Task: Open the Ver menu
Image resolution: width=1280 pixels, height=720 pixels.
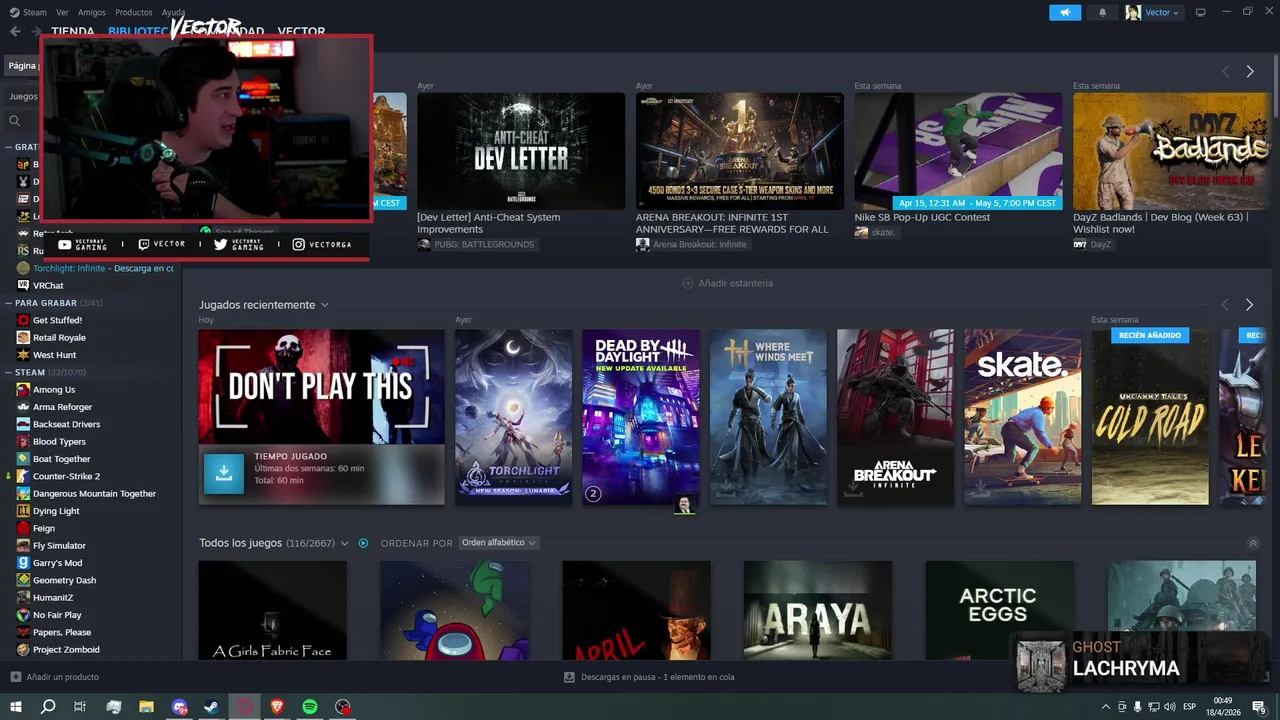Action: point(63,12)
